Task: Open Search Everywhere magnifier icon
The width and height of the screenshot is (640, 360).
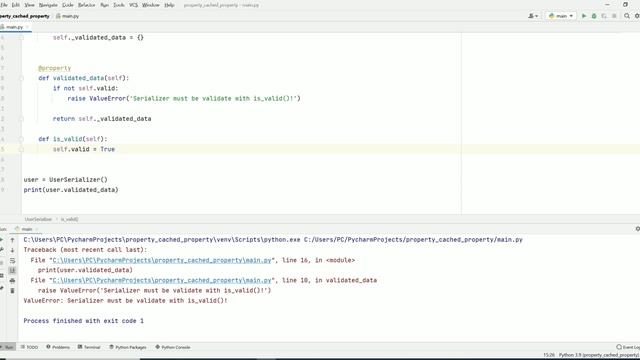Action: pyautogui.click(x=627, y=16)
